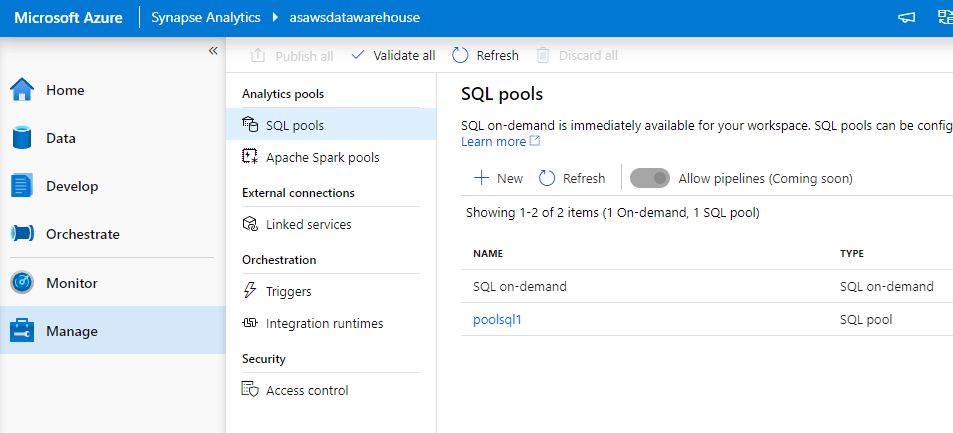The image size is (953, 433).
Task: Click the Orchestration section heading
Action: (x=279, y=260)
